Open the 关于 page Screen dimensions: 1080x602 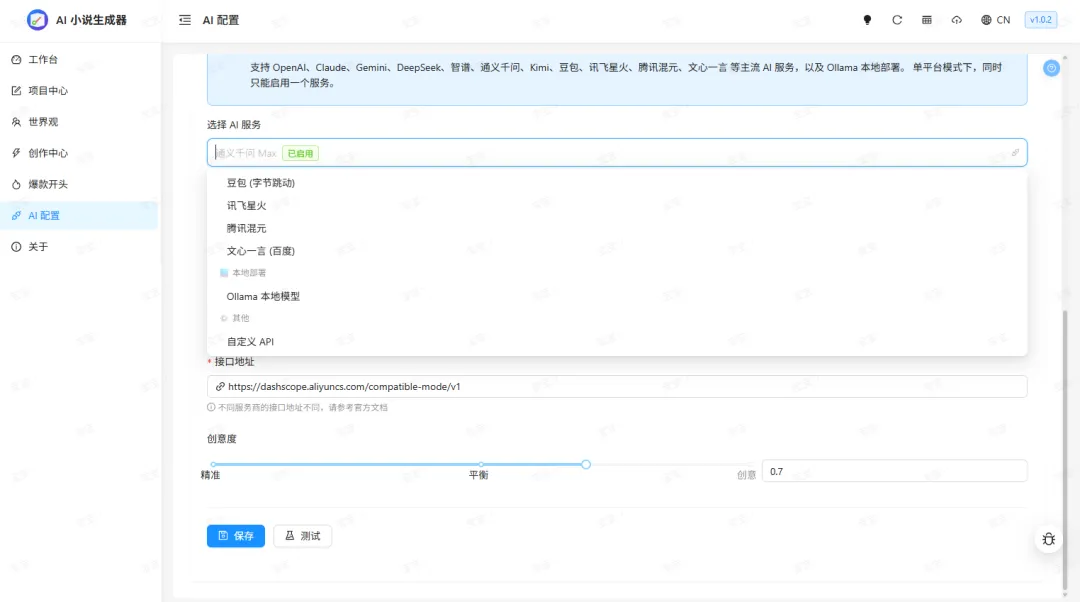coord(79,247)
